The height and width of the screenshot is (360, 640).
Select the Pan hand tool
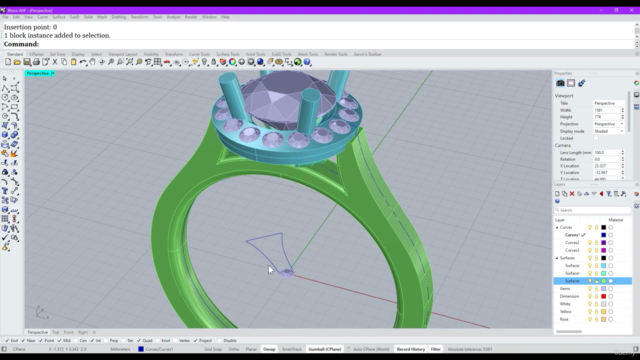tap(92, 62)
